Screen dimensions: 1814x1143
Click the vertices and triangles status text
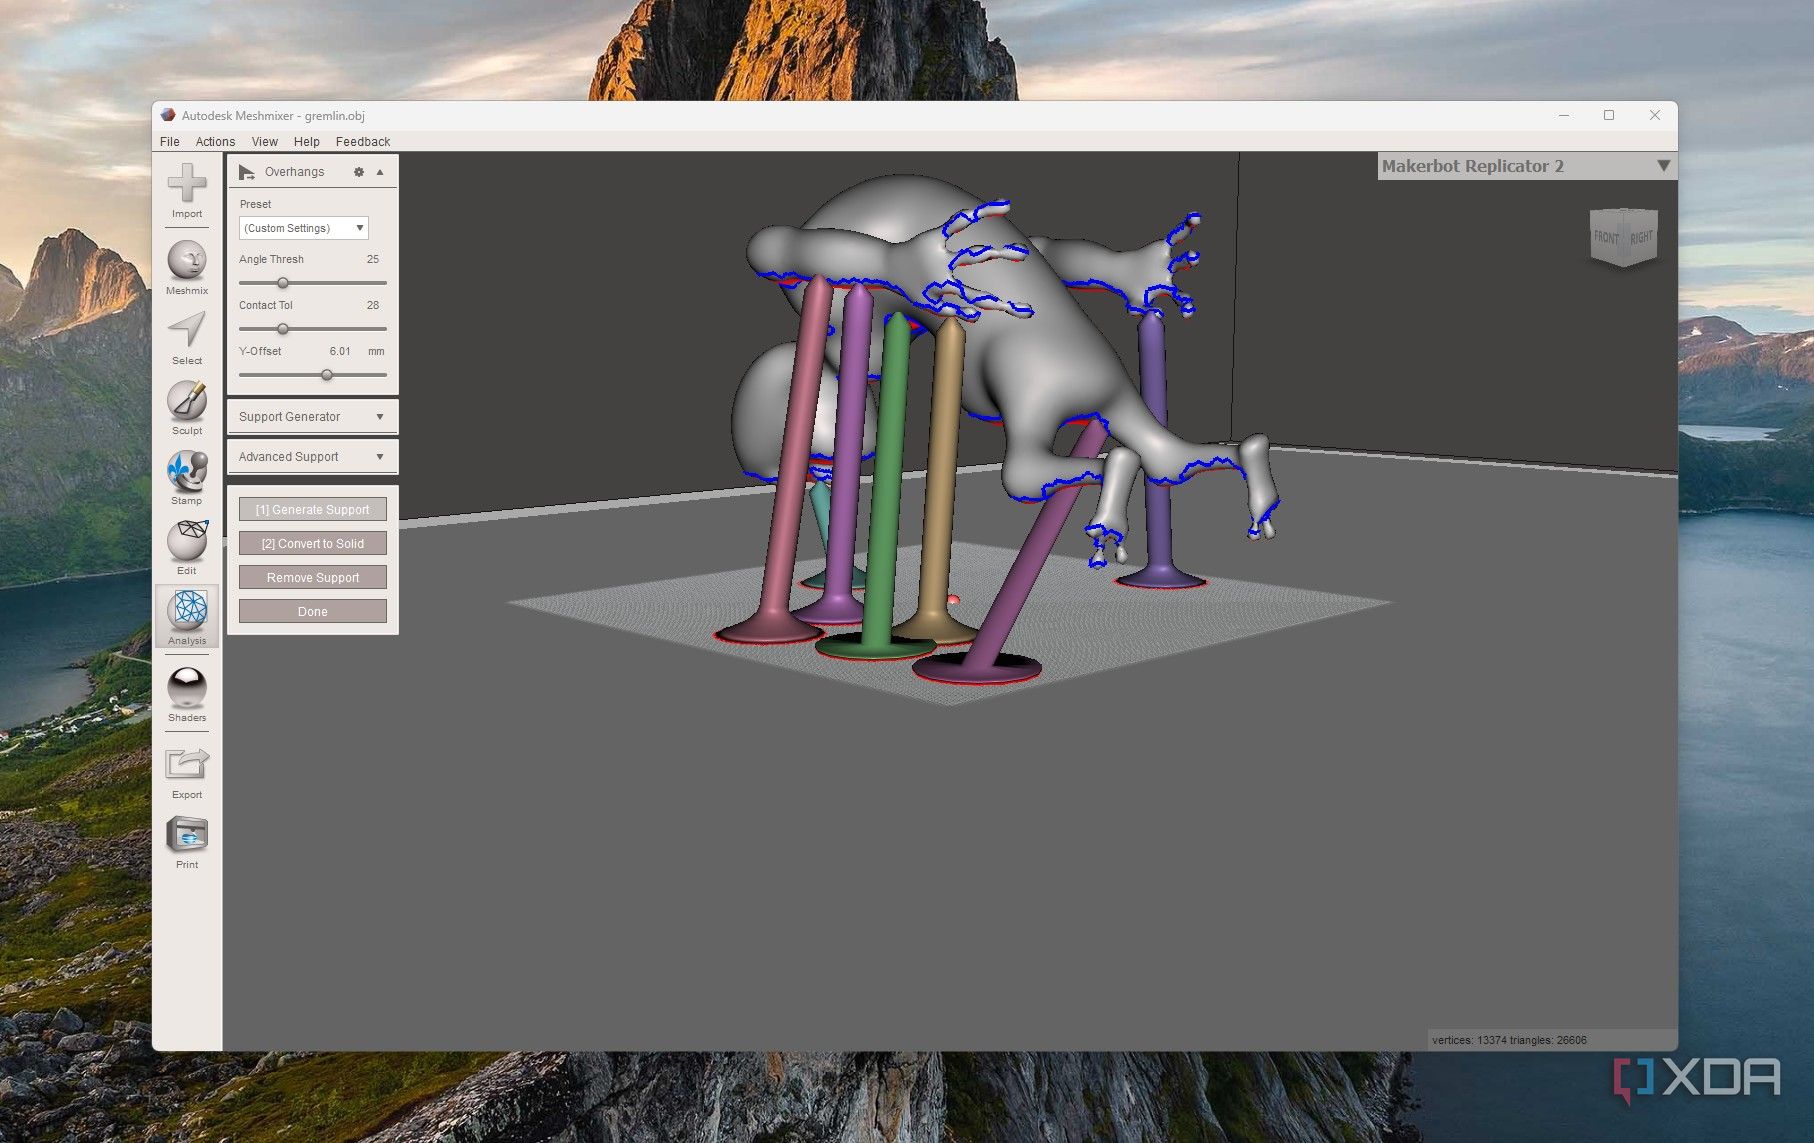point(1509,1040)
